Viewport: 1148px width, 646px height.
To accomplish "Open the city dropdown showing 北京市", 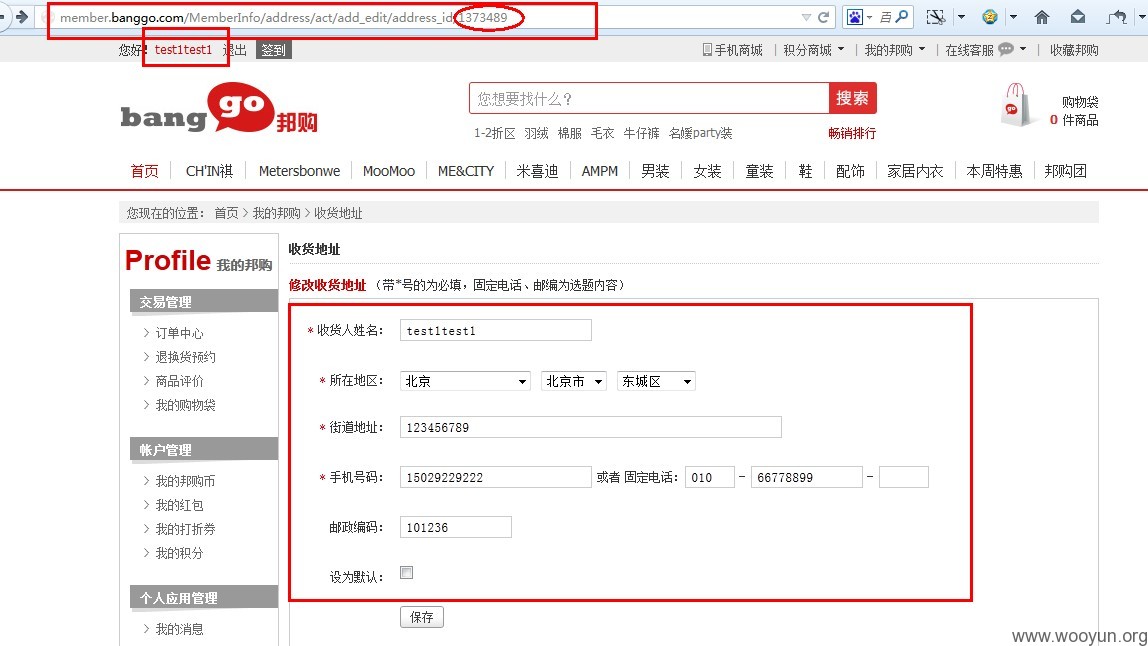I will click(574, 381).
